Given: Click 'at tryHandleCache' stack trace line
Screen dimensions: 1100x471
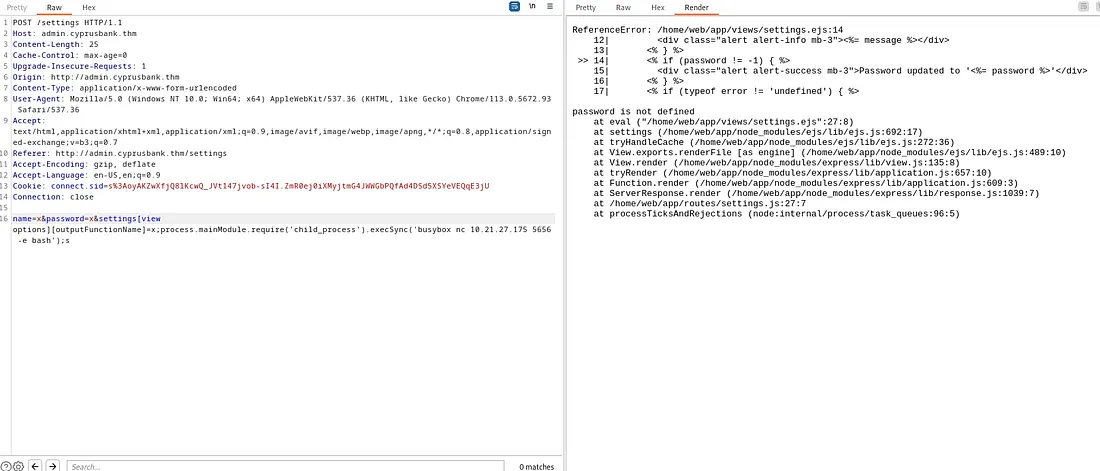Looking at the screenshot, I should tap(774, 142).
